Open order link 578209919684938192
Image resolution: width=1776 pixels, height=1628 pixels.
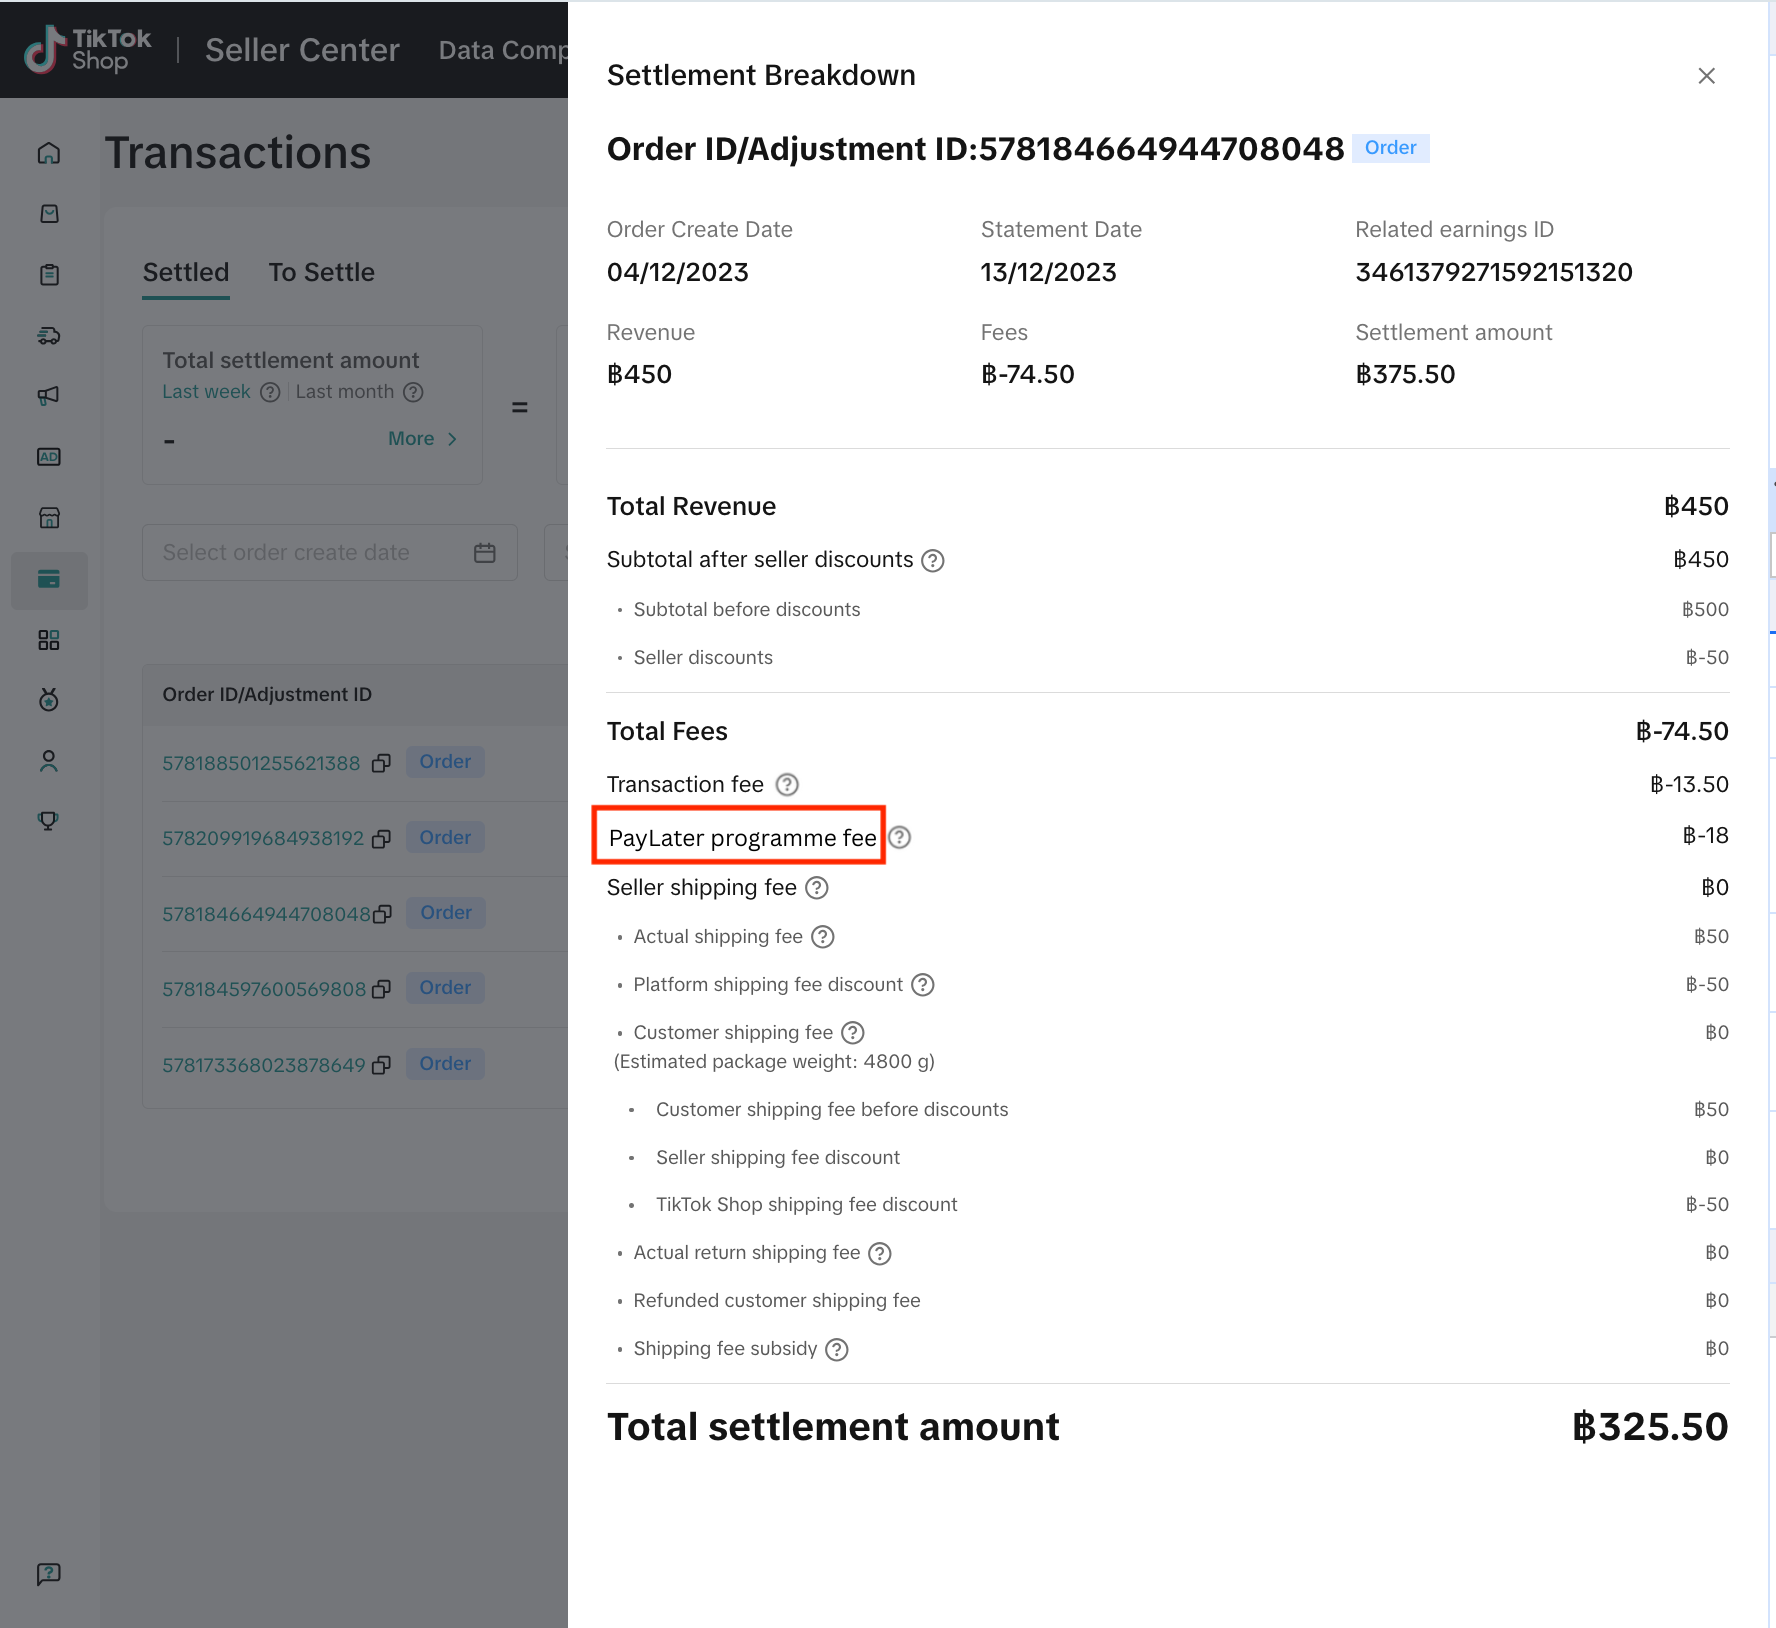(263, 838)
